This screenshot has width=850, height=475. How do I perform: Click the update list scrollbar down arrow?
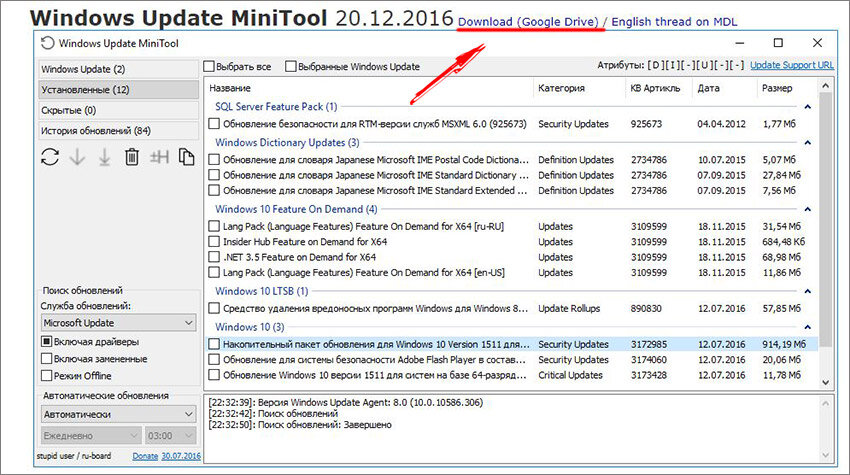tap(825, 382)
